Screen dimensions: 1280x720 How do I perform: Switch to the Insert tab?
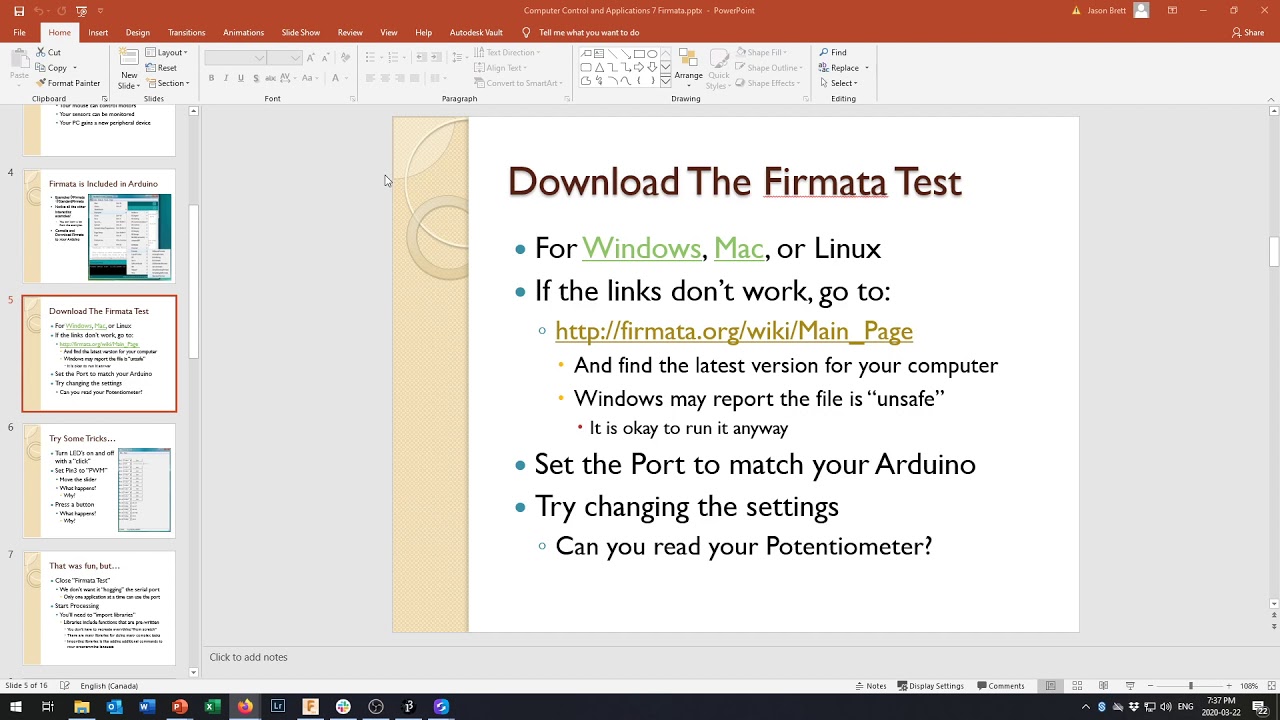coord(98,32)
